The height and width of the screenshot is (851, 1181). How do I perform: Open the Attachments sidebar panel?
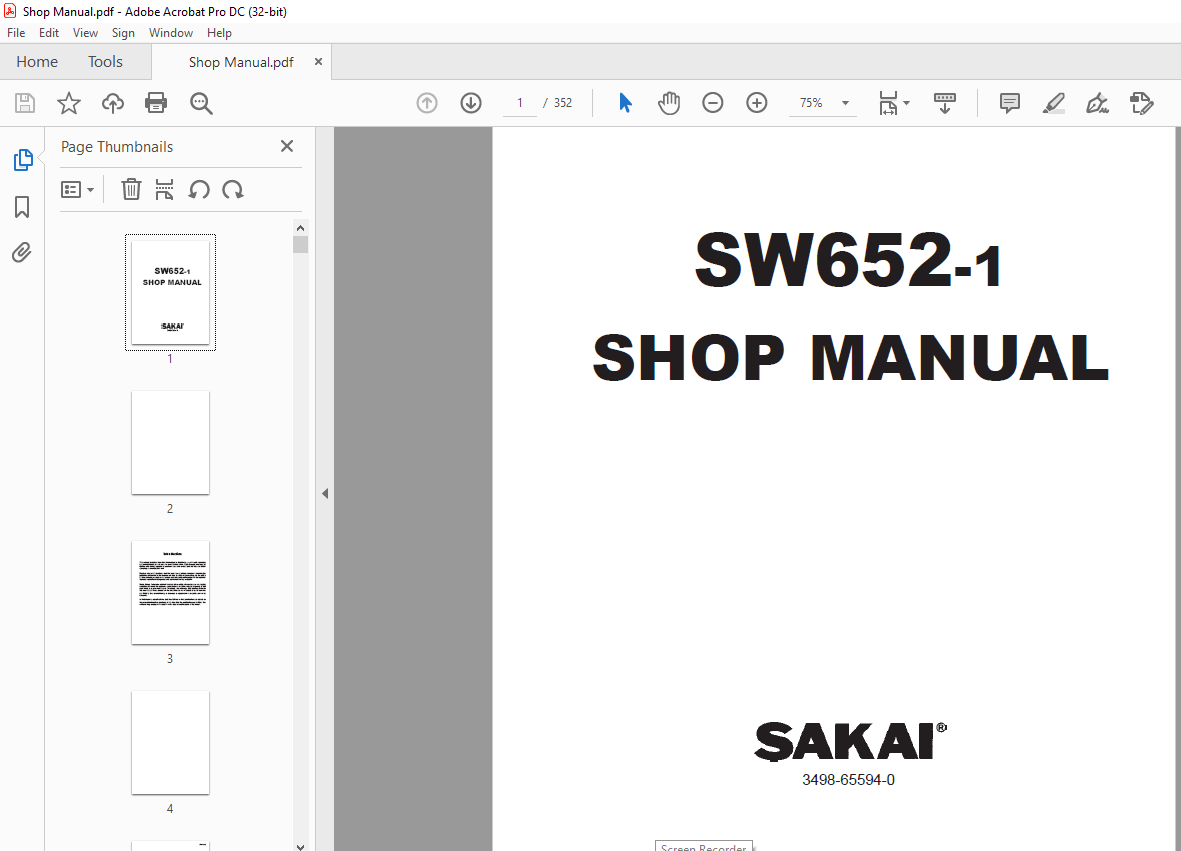(x=22, y=252)
